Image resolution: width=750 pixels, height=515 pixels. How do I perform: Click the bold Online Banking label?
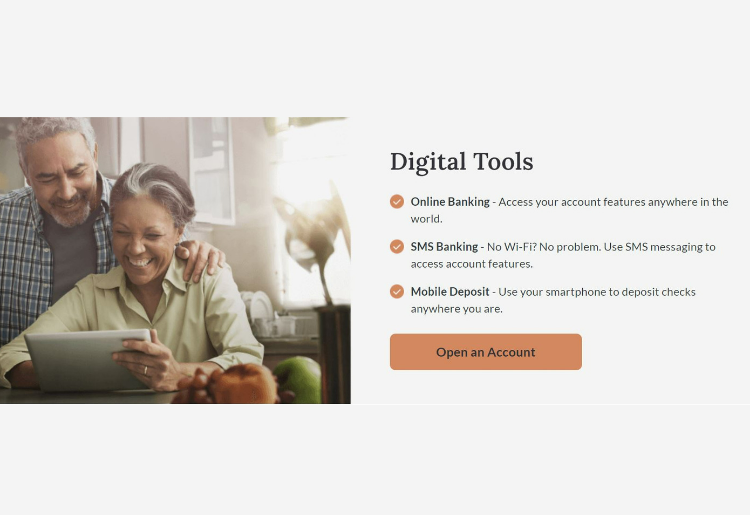(x=450, y=202)
